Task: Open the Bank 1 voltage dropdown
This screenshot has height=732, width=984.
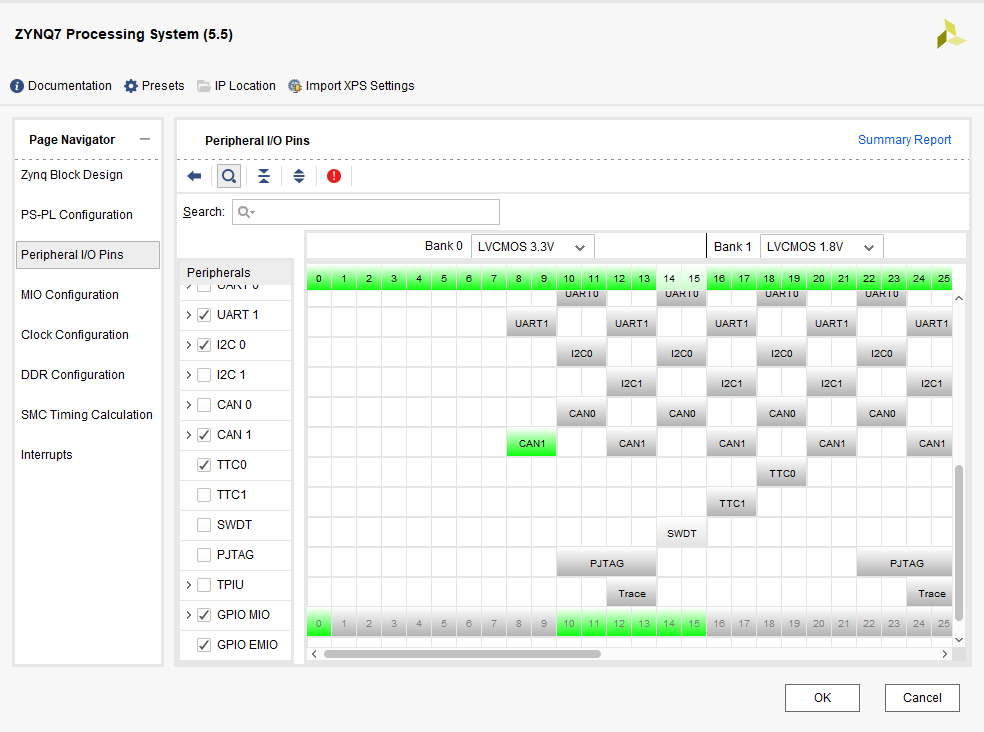Action: (x=821, y=247)
